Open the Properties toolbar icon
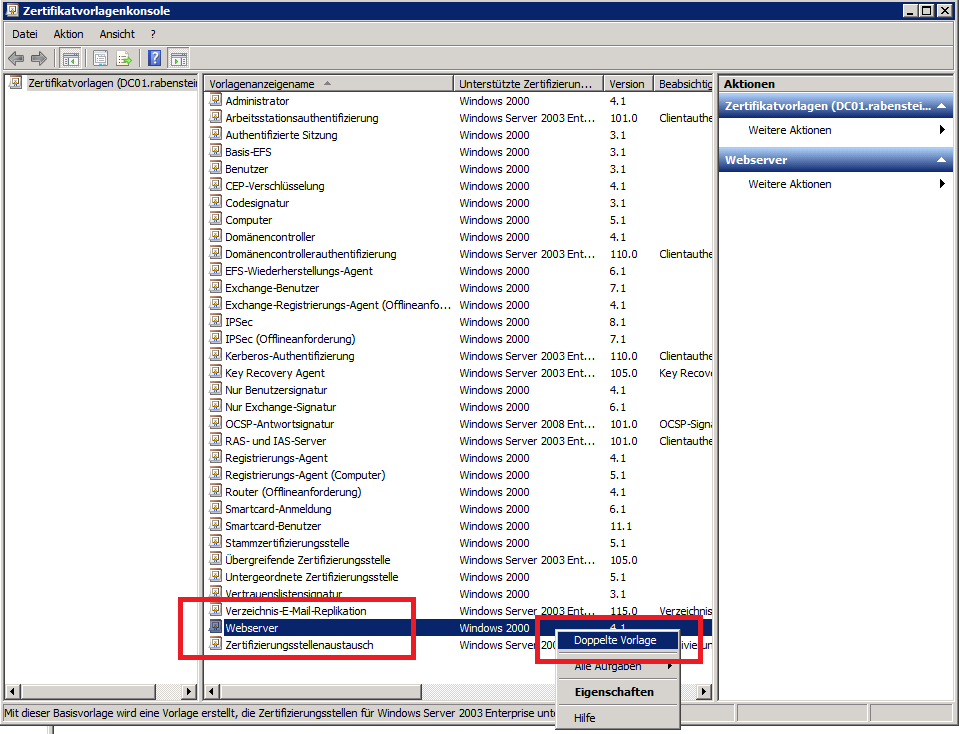Screen dimensions: 959x734 click(x=101, y=58)
